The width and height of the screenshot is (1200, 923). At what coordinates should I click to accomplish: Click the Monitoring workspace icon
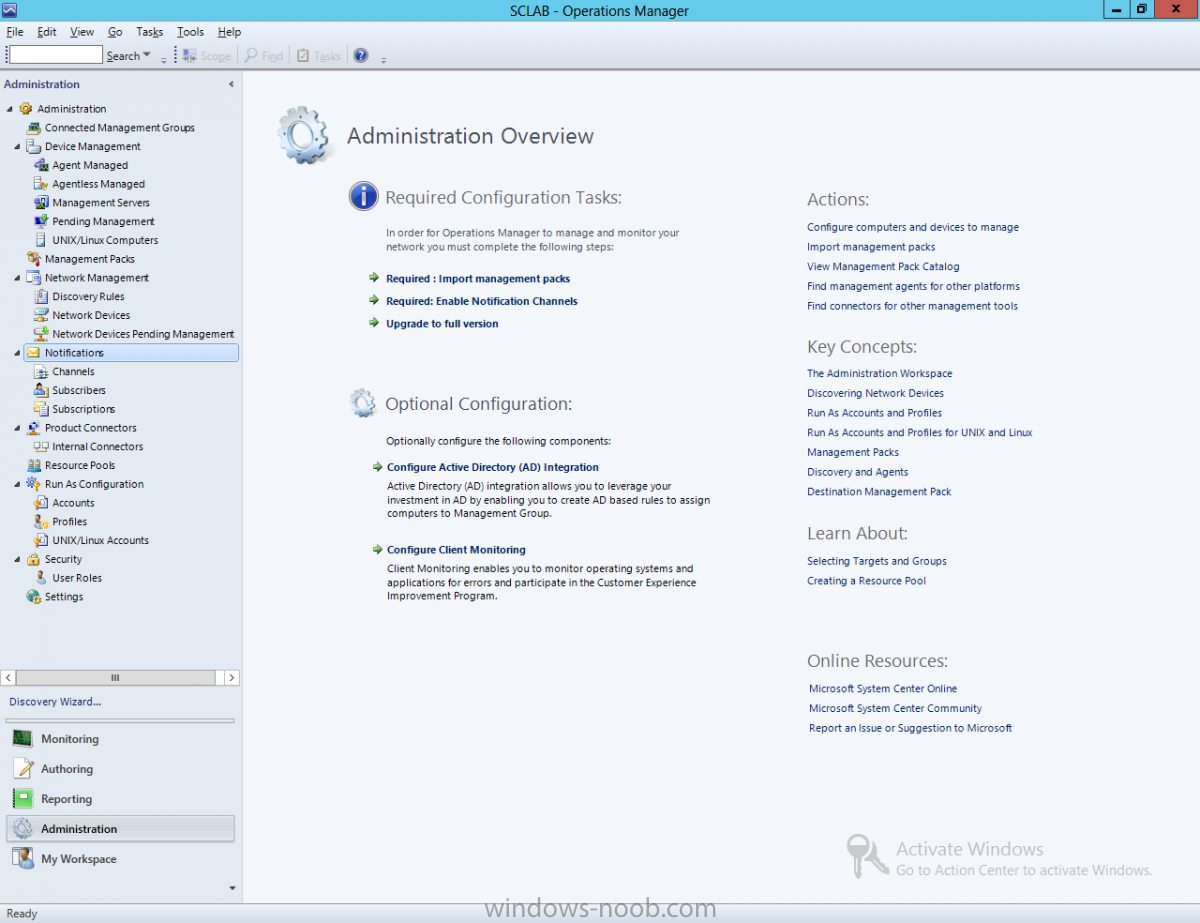(22, 739)
